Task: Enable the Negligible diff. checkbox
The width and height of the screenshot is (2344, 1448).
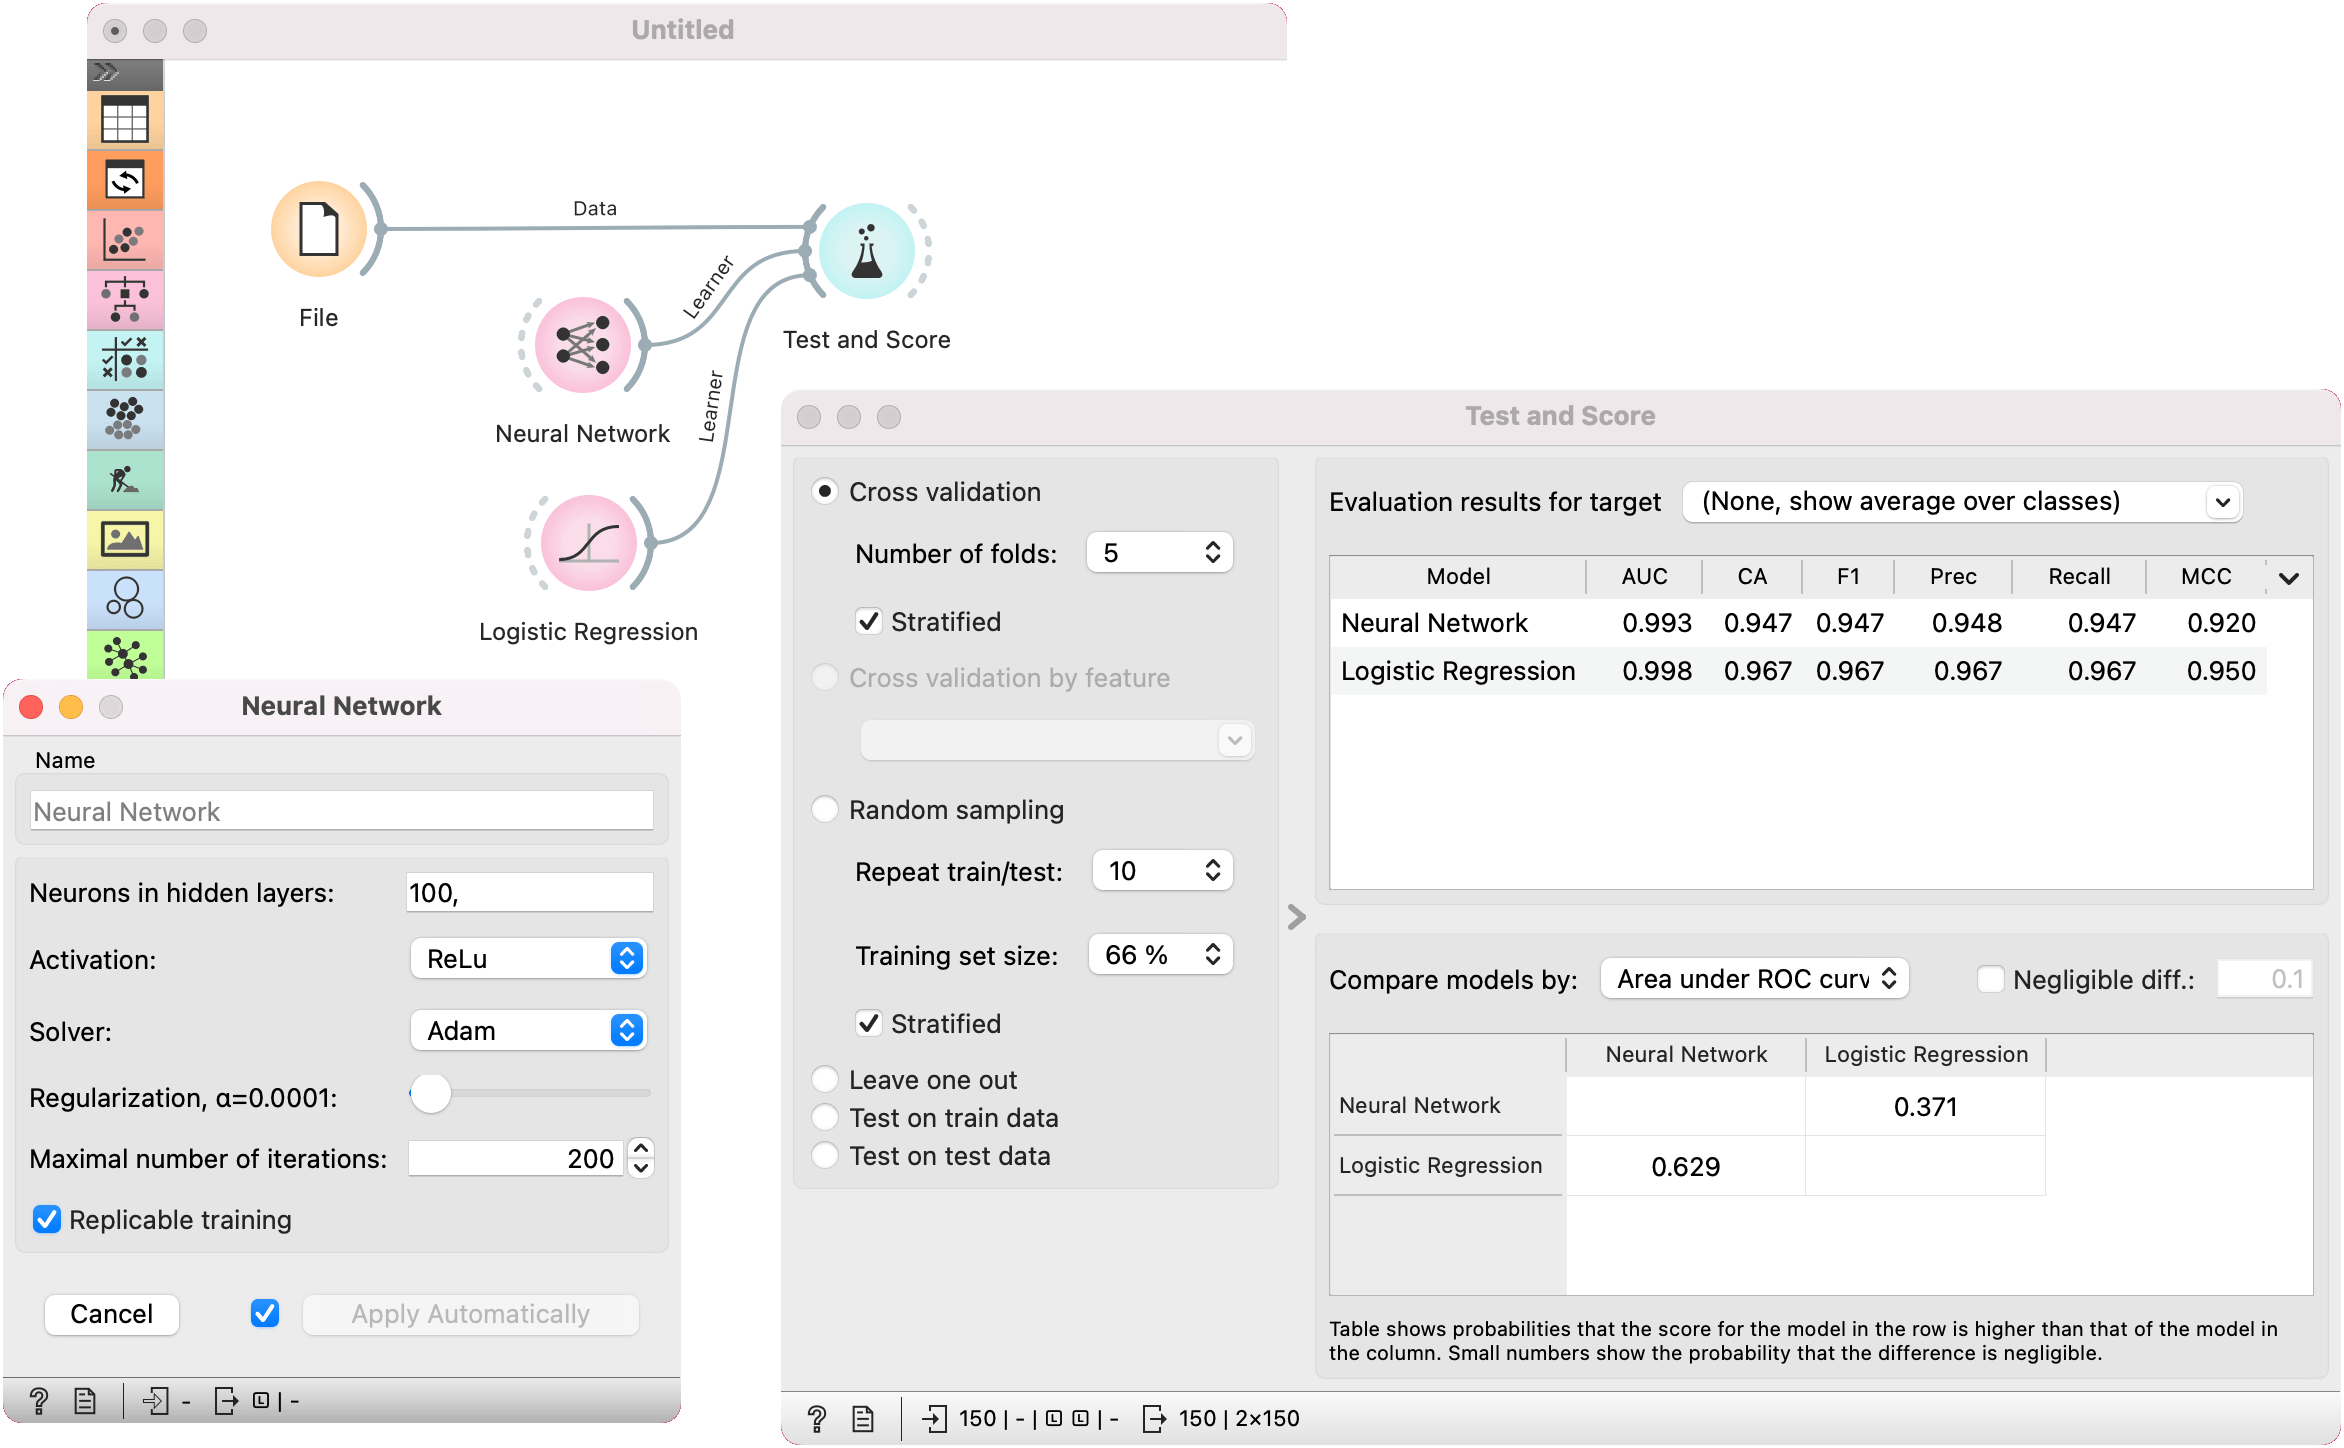Action: coord(1990,979)
